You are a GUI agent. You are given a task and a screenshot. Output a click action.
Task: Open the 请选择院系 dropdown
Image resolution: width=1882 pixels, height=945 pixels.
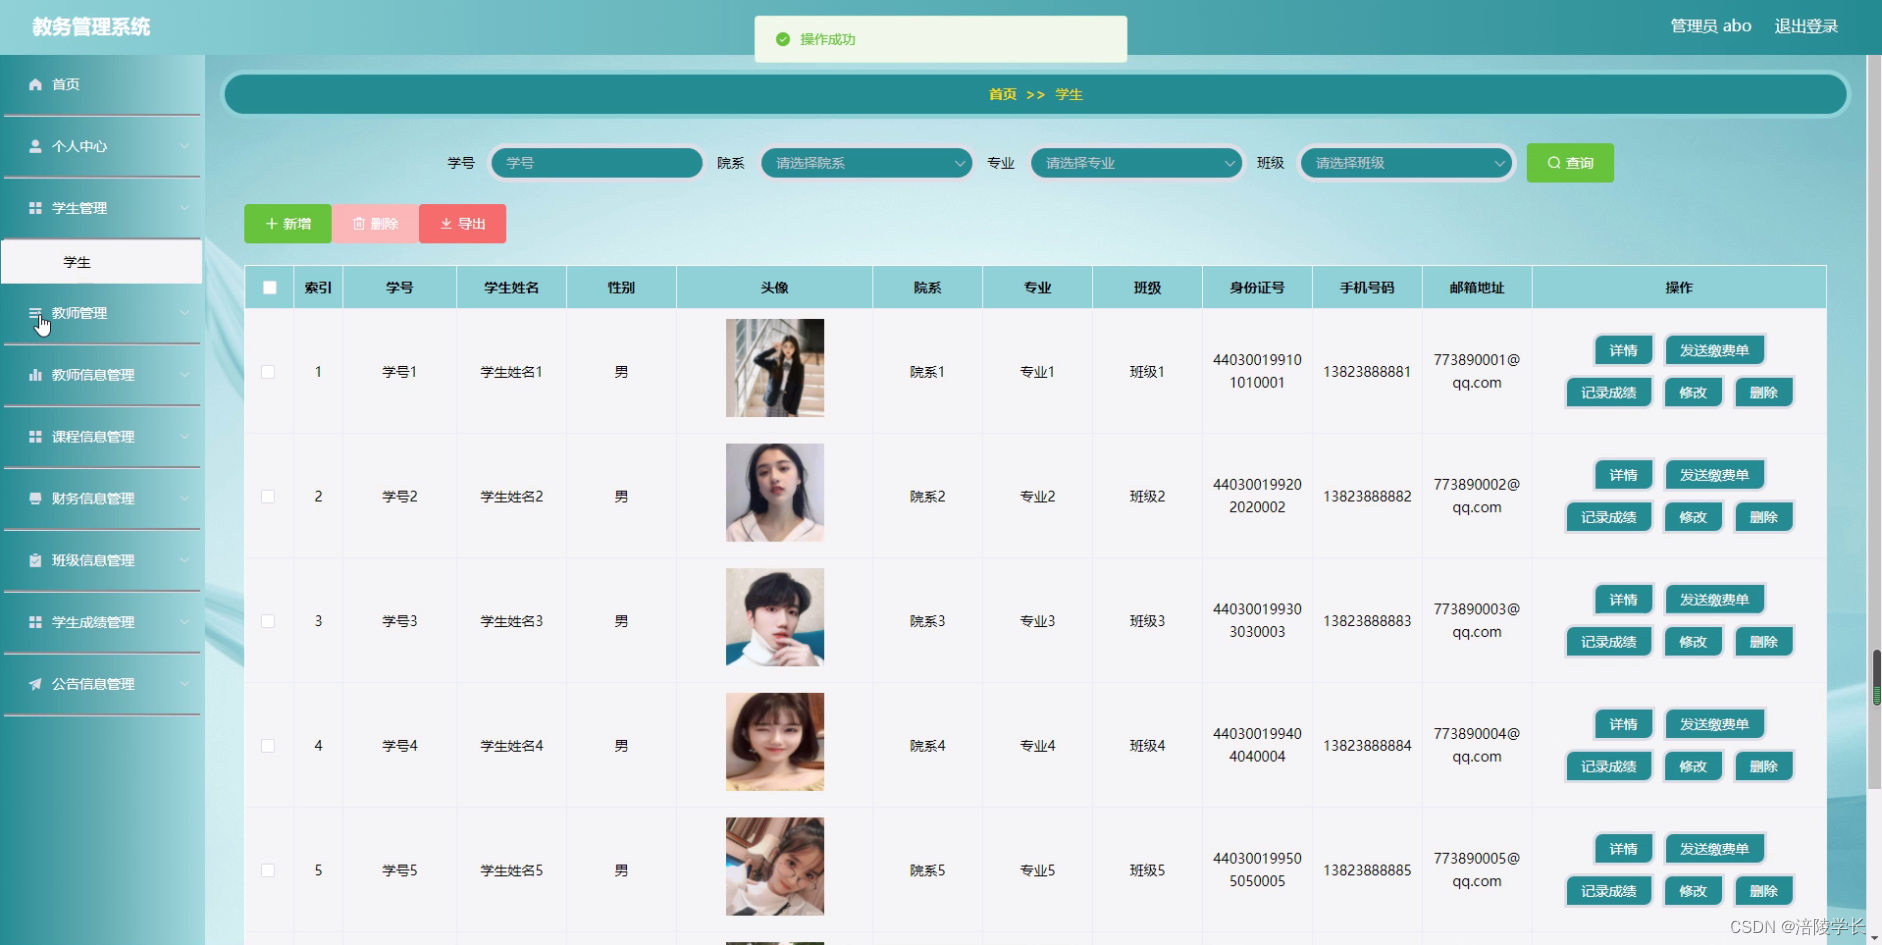[866, 162]
